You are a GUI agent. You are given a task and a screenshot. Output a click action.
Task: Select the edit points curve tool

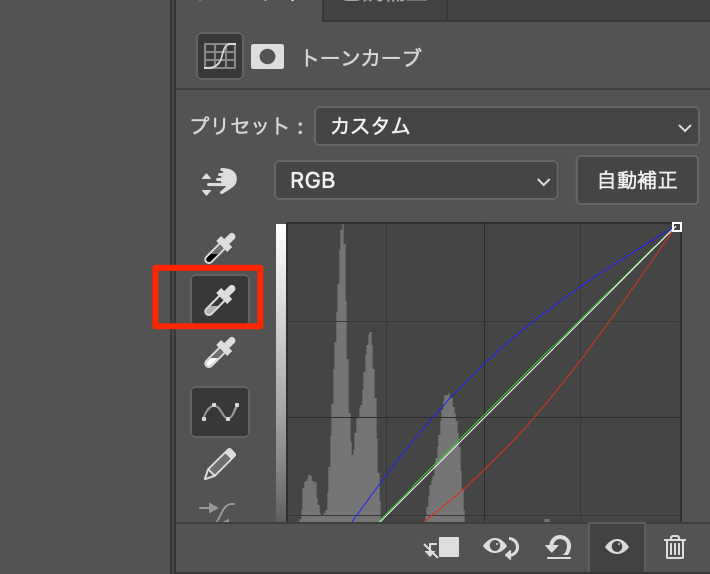pyautogui.click(x=219, y=412)
